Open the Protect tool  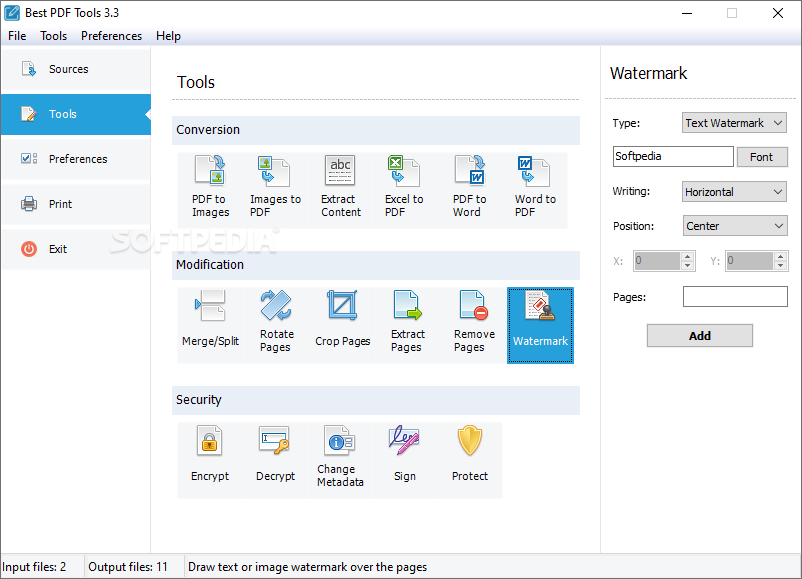tap(470, 460)
